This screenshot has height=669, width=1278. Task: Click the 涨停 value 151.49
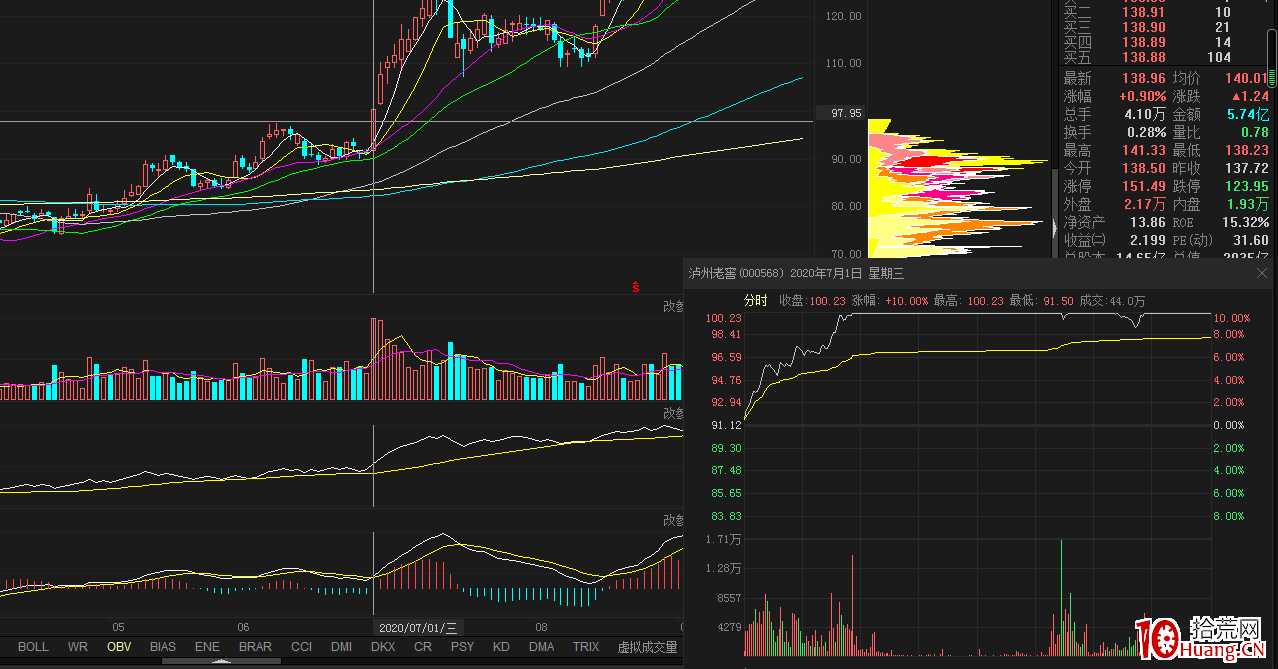pos(1144,186)
